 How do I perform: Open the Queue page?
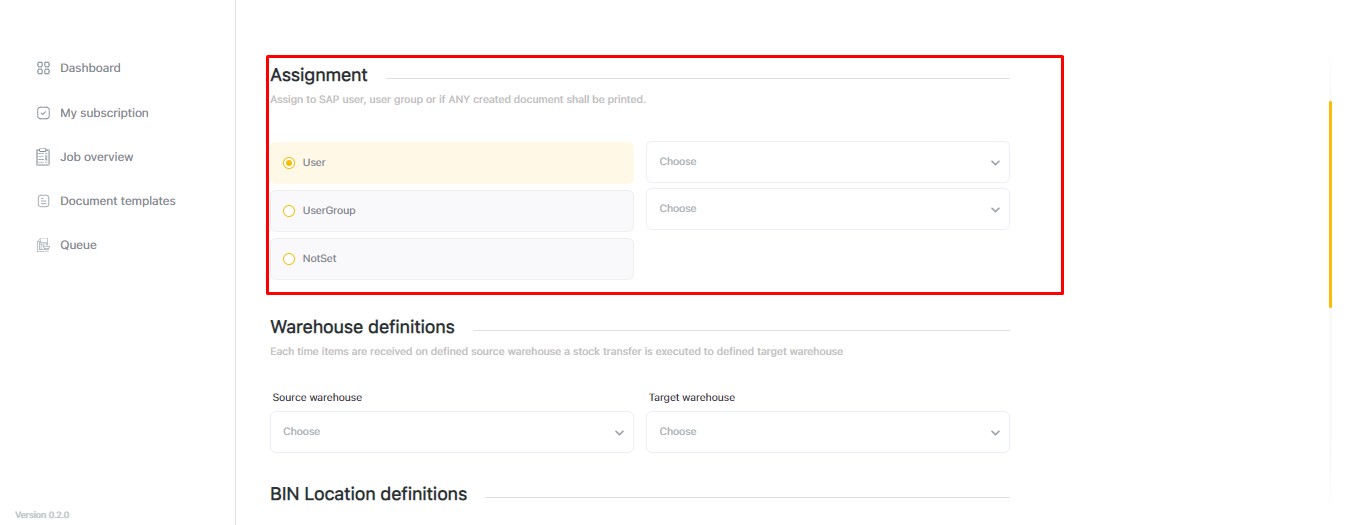coord(78,245)
